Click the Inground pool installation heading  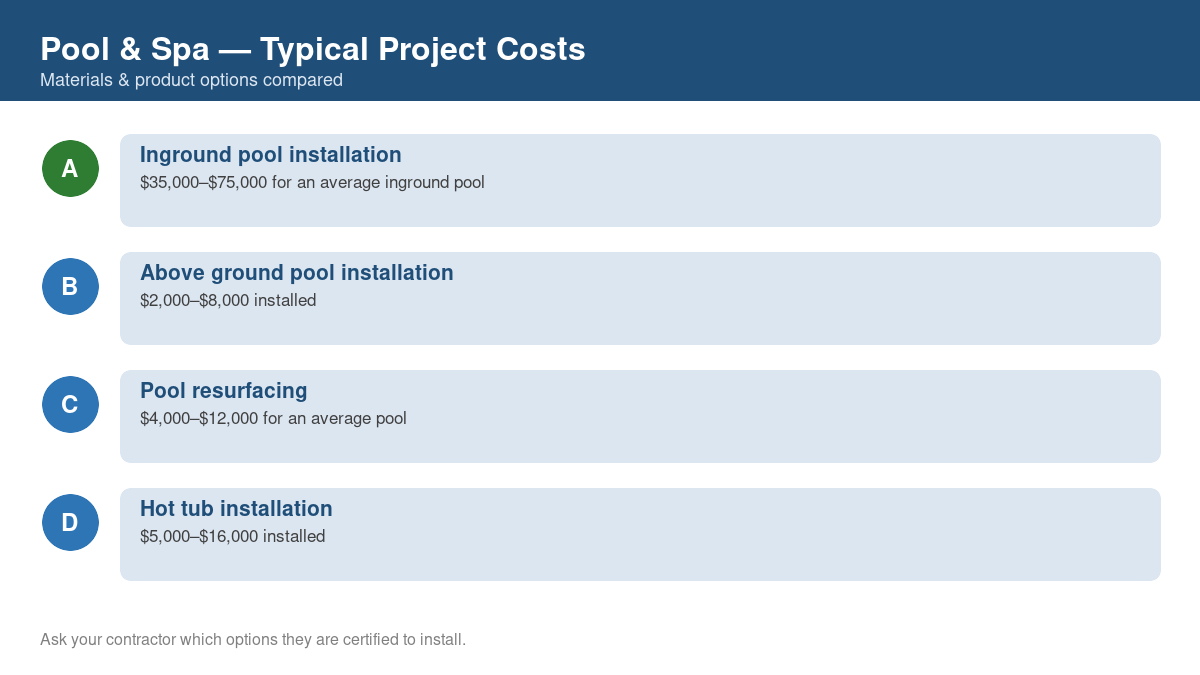[x=270, y=155]
